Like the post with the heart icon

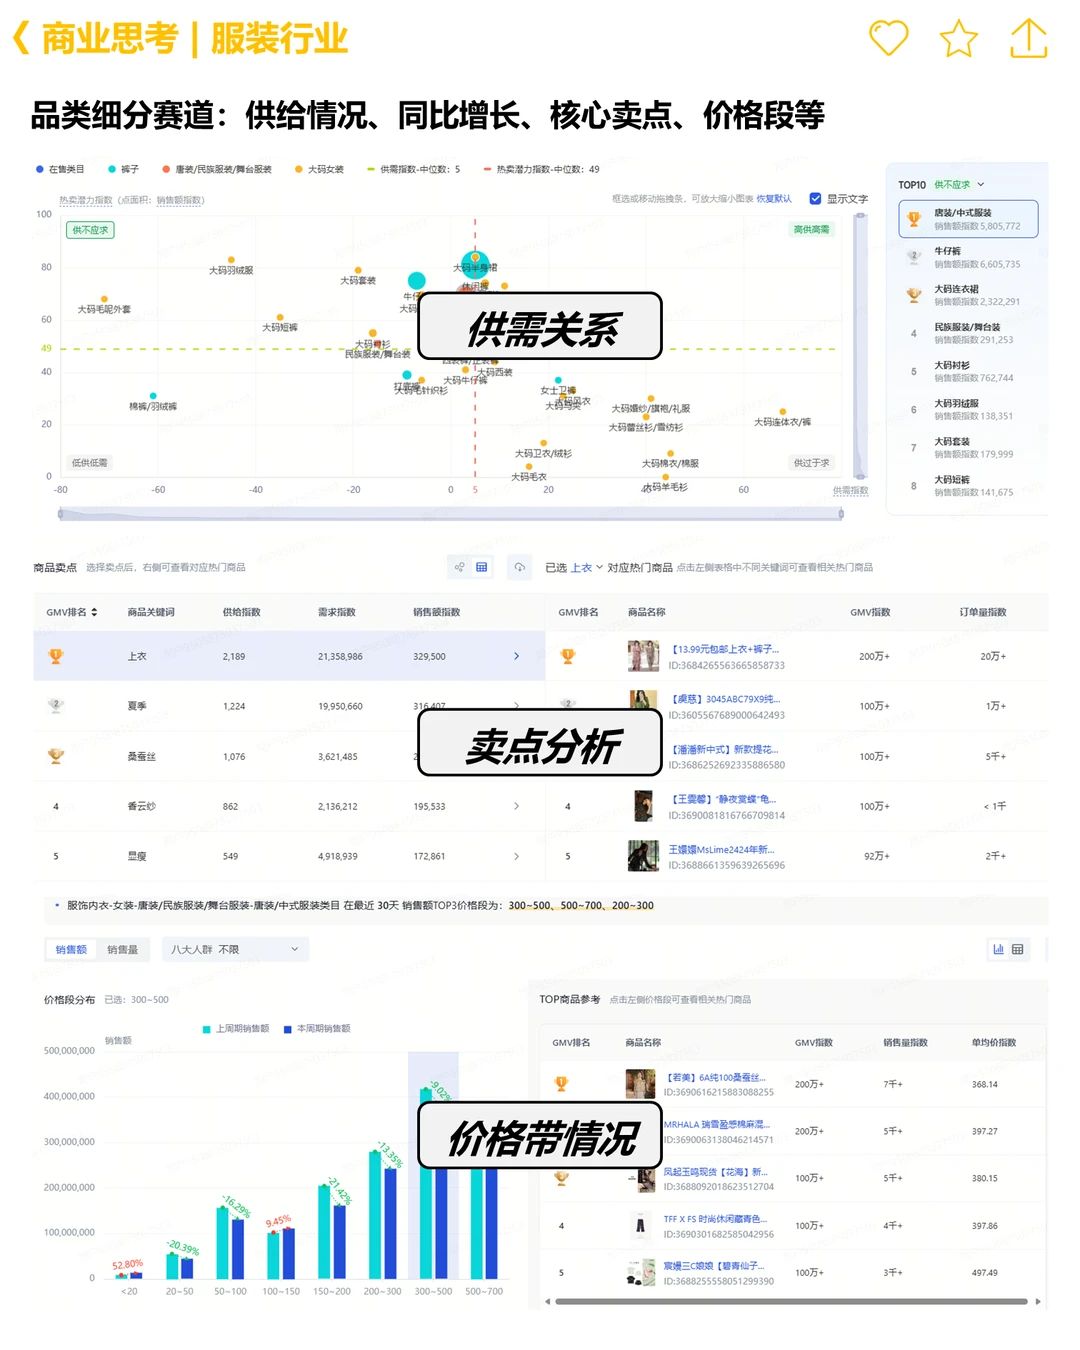tap(888, 38)
